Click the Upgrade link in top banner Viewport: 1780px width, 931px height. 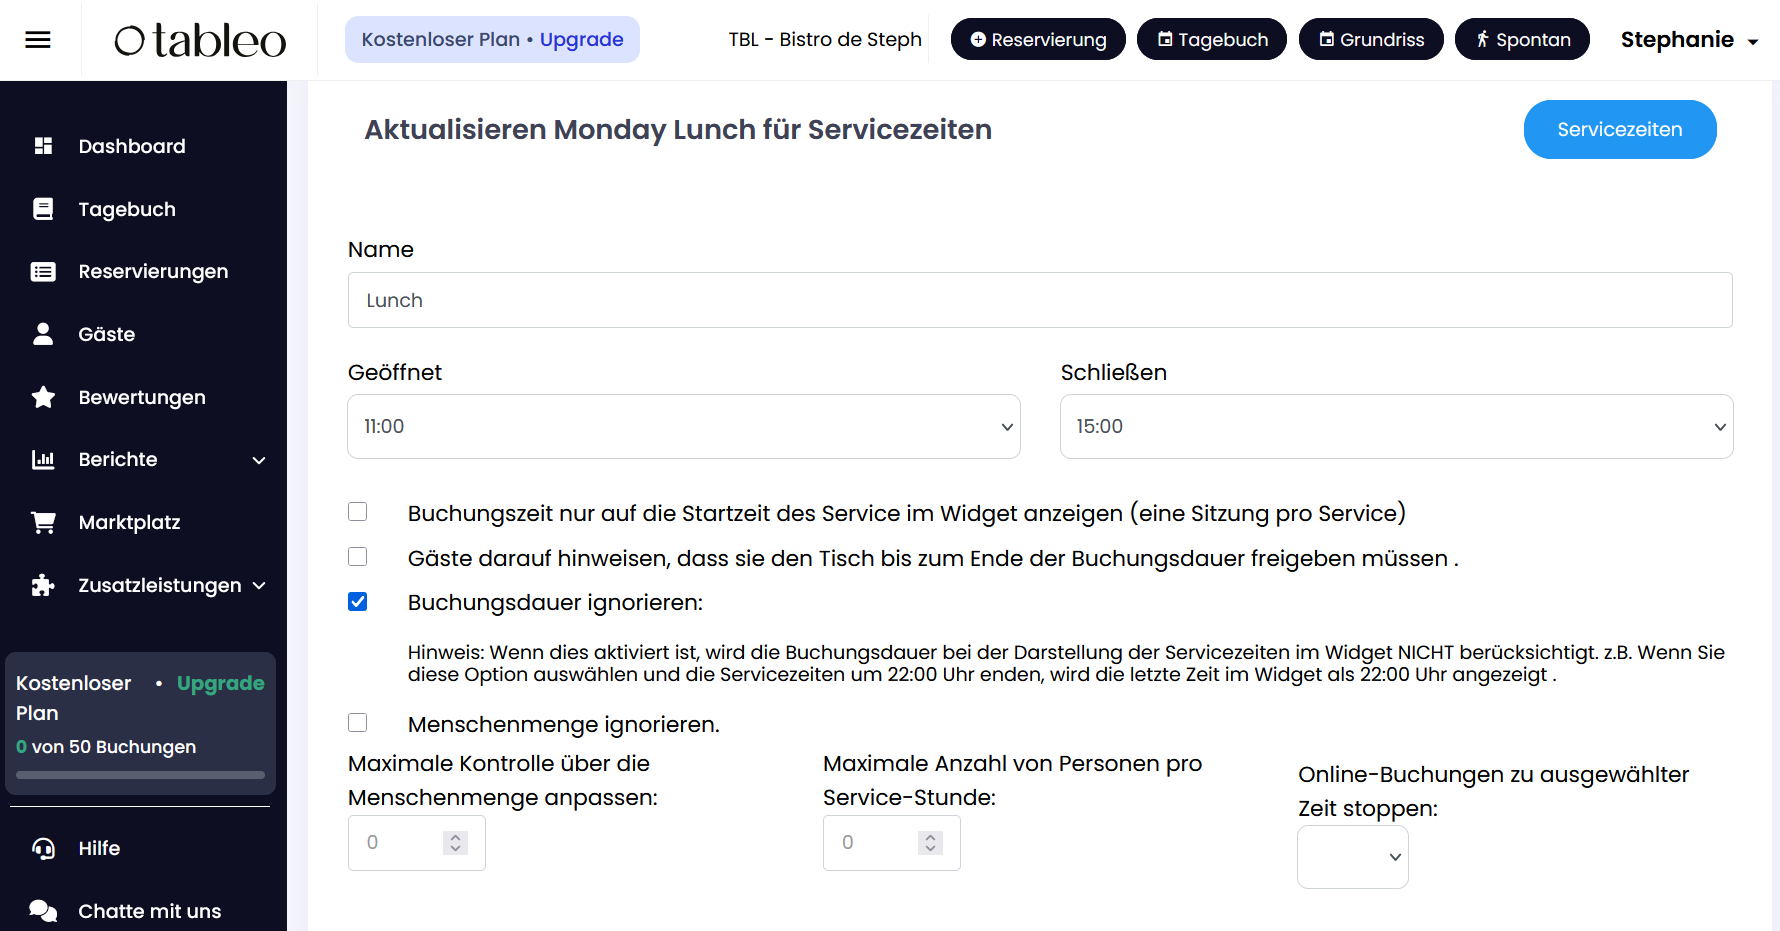click(582, 39)
